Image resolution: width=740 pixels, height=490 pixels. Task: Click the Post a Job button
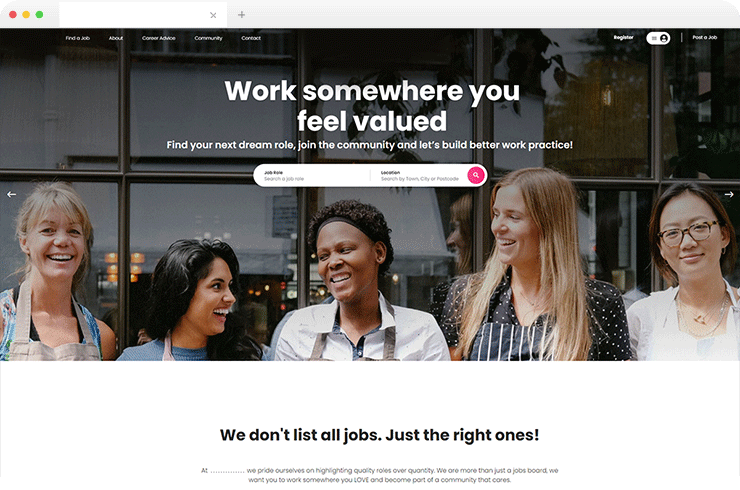coord(705,37)
